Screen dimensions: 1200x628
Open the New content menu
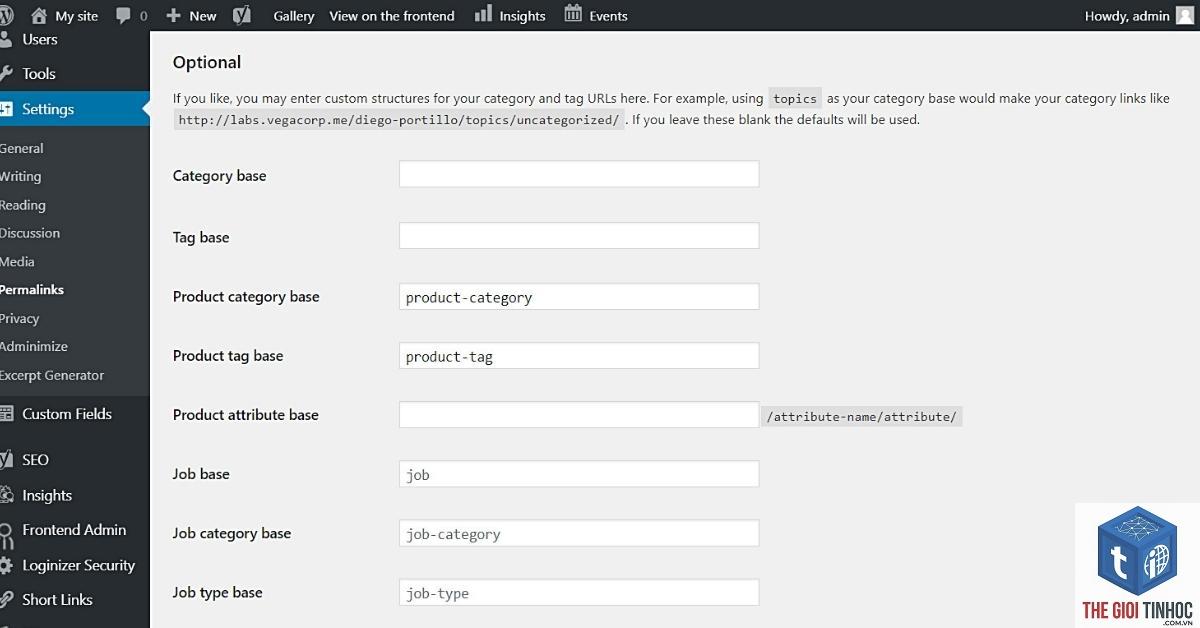click(x=203, y=16)
